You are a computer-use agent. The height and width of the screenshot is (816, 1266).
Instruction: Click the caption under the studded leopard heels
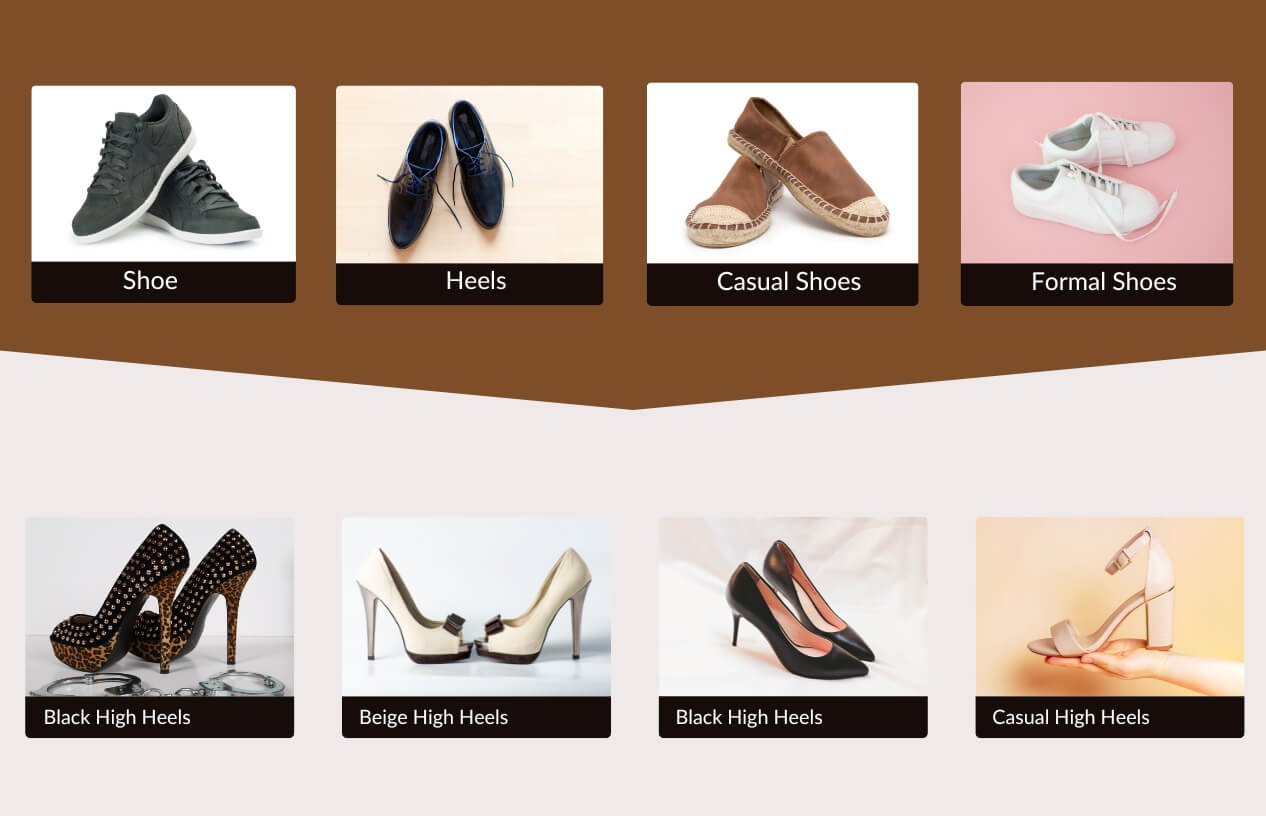pyautogui.click(x=117, y=717)
